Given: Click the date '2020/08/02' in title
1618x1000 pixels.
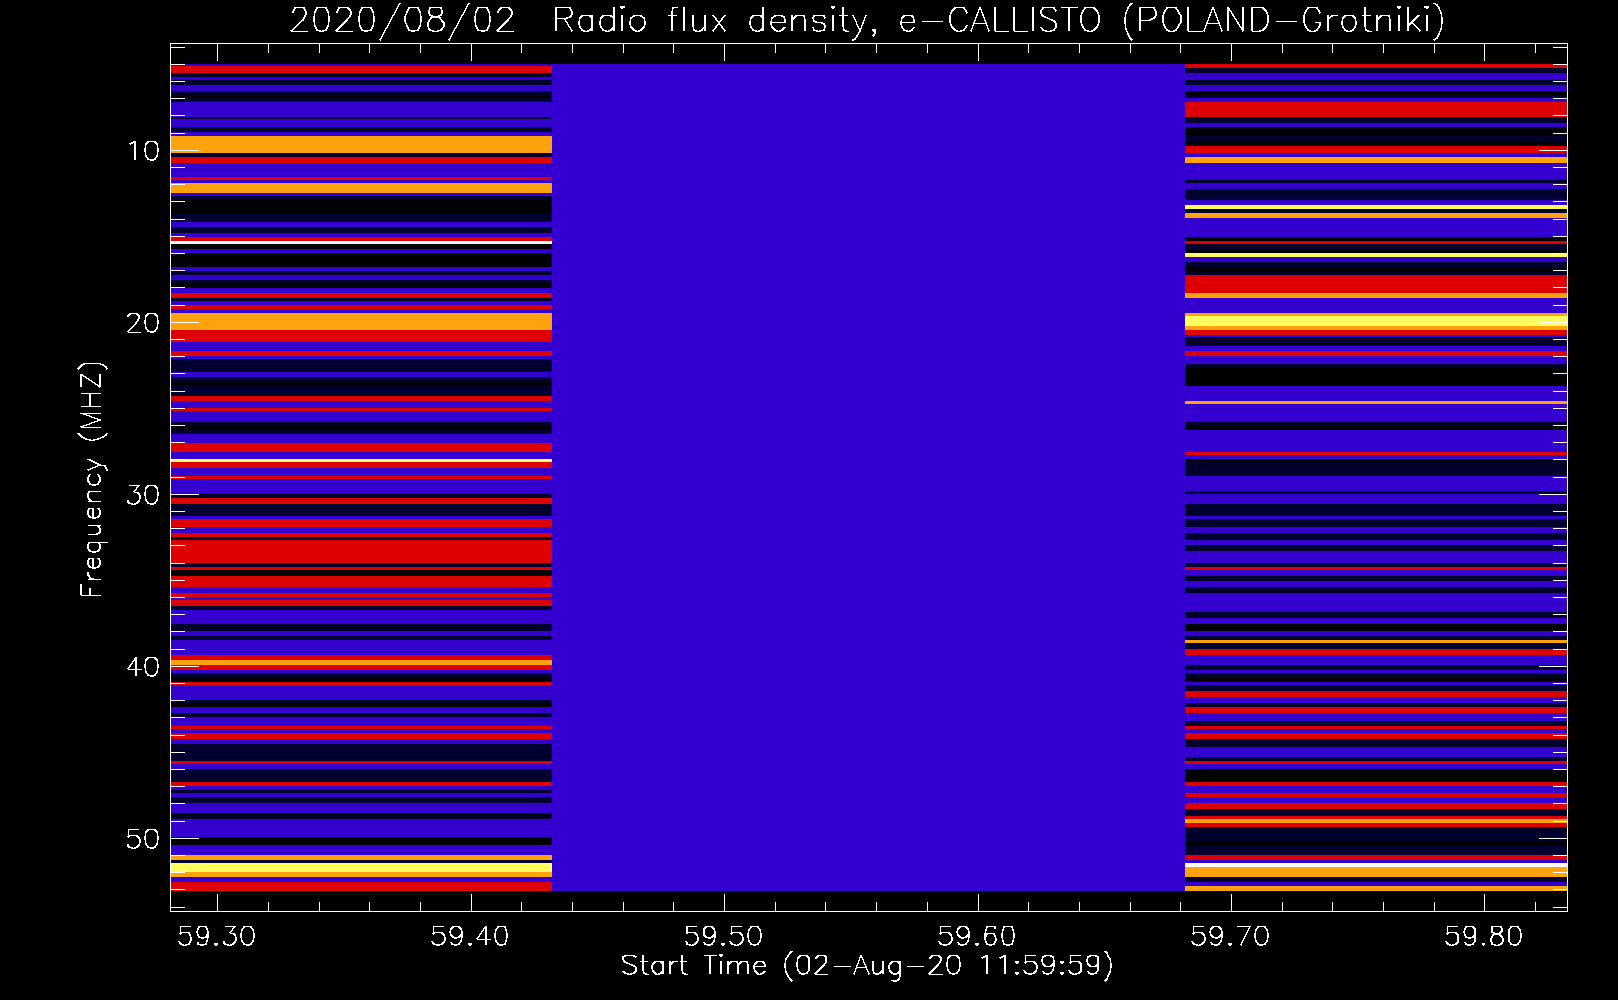Looking at the screenshot, I should pyautogui.click(x=402, y=19).
